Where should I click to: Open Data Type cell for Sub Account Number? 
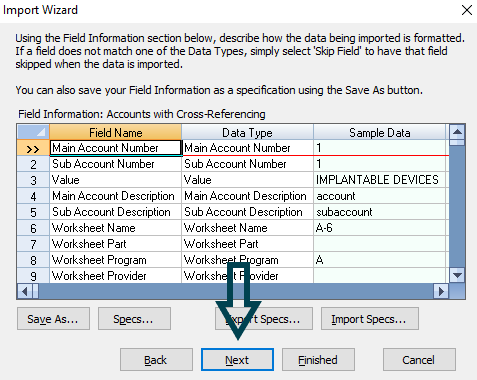(x=247, y=164)
